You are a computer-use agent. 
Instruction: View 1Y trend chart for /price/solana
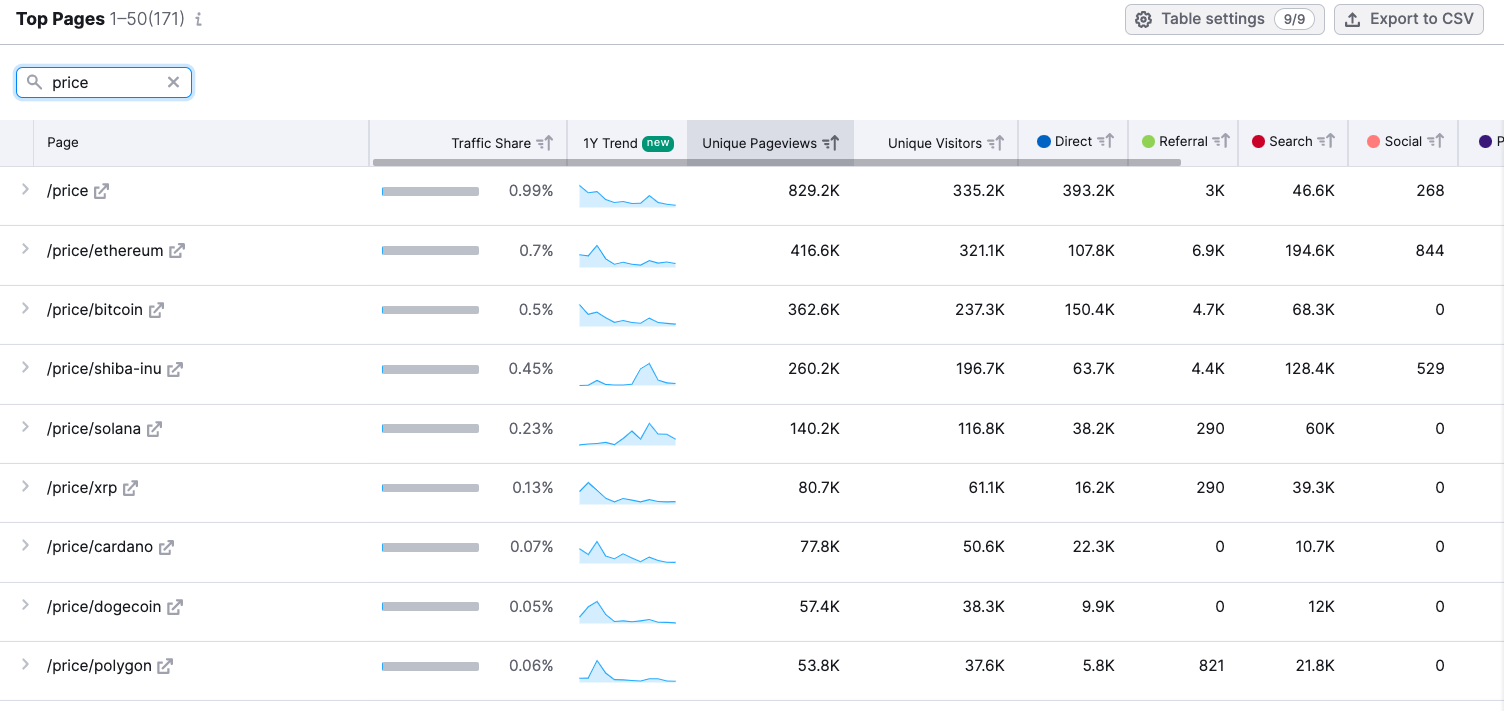(628, 433)
